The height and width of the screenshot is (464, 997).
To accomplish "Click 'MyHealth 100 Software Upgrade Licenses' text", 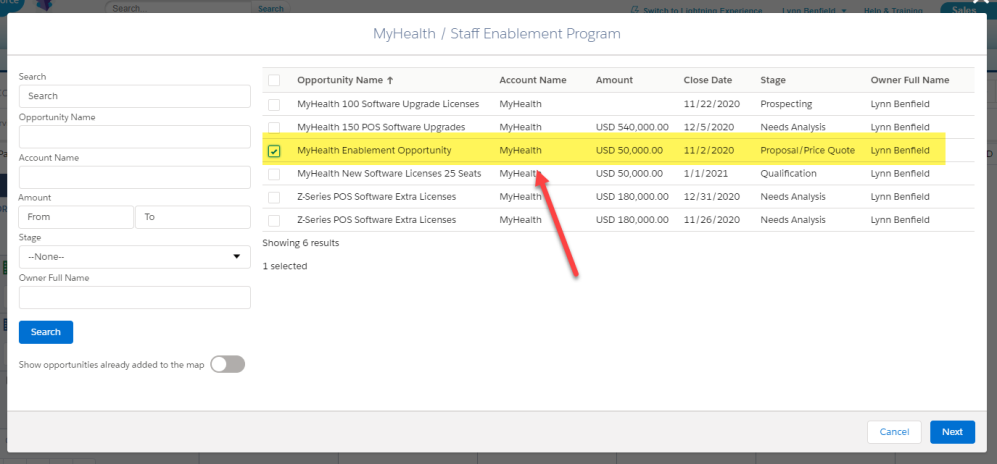I will pos(388,104).
